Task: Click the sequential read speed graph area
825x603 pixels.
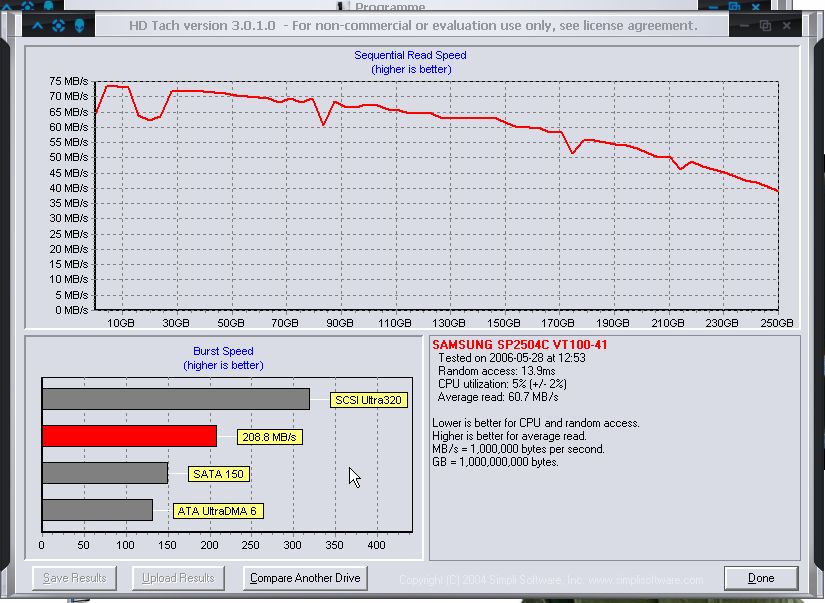Action: coord(437,195)
